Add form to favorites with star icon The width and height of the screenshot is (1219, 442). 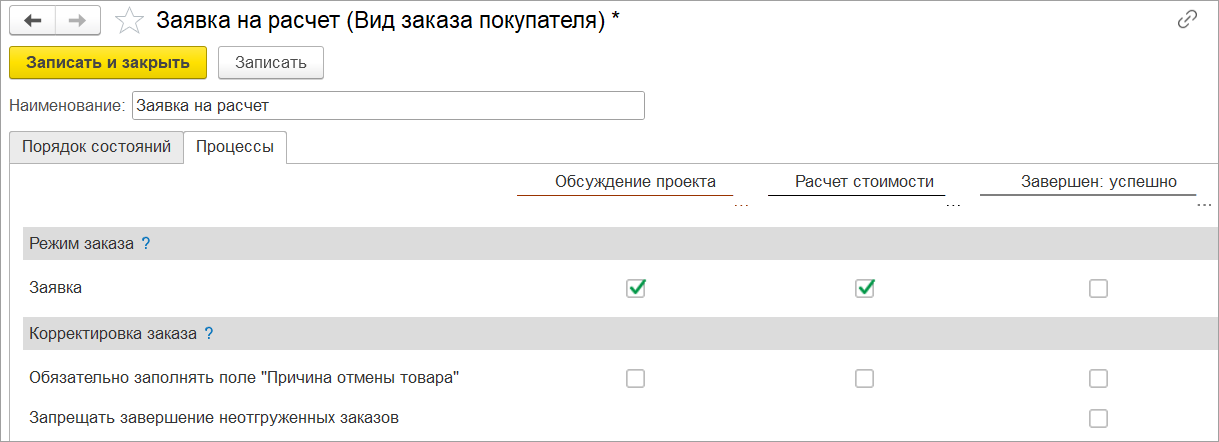129,21
